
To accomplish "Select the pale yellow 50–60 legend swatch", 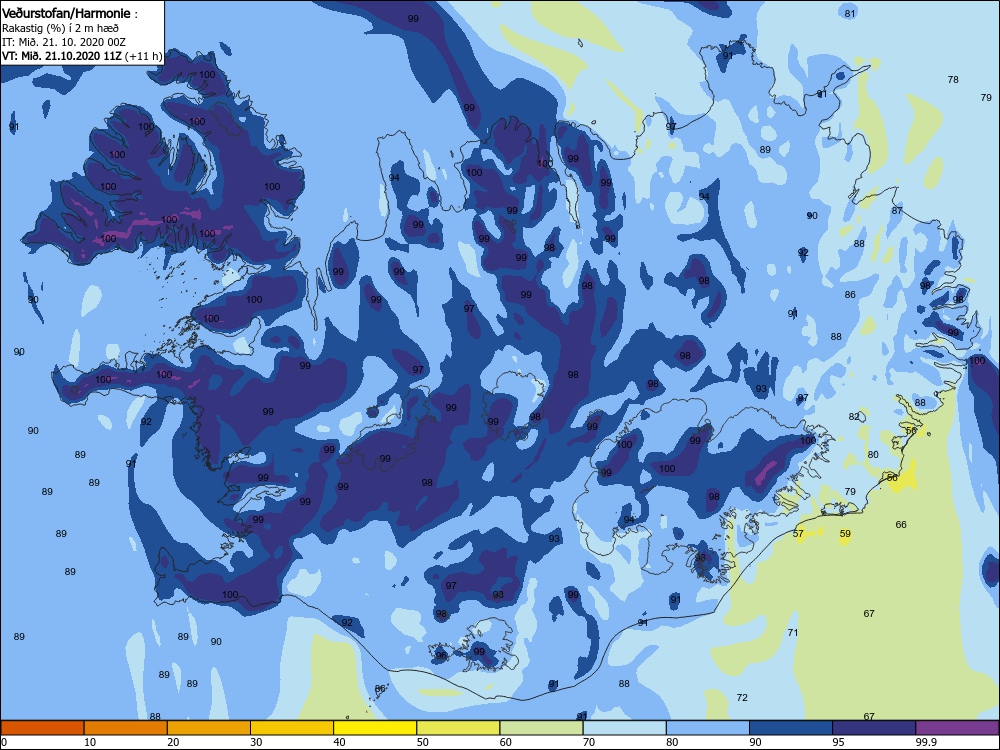I will click(458, 728).
